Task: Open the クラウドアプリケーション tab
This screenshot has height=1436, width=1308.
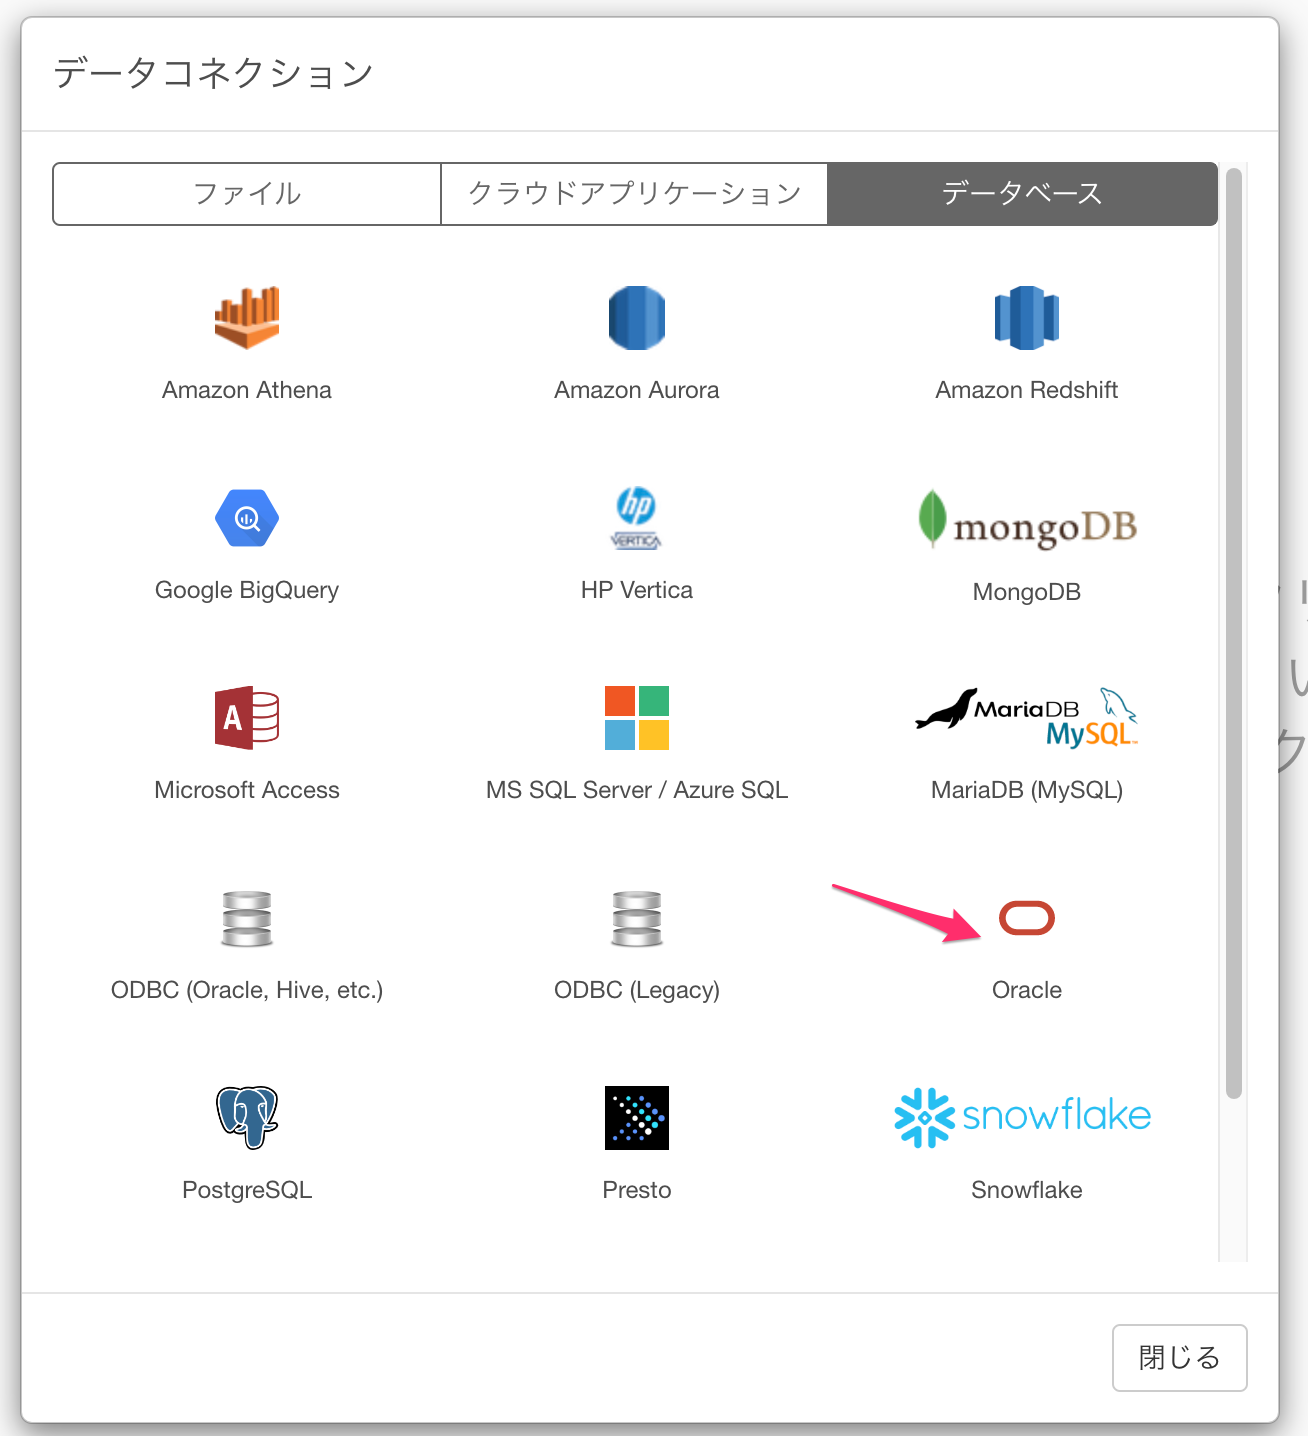Action: coord(635,194)
